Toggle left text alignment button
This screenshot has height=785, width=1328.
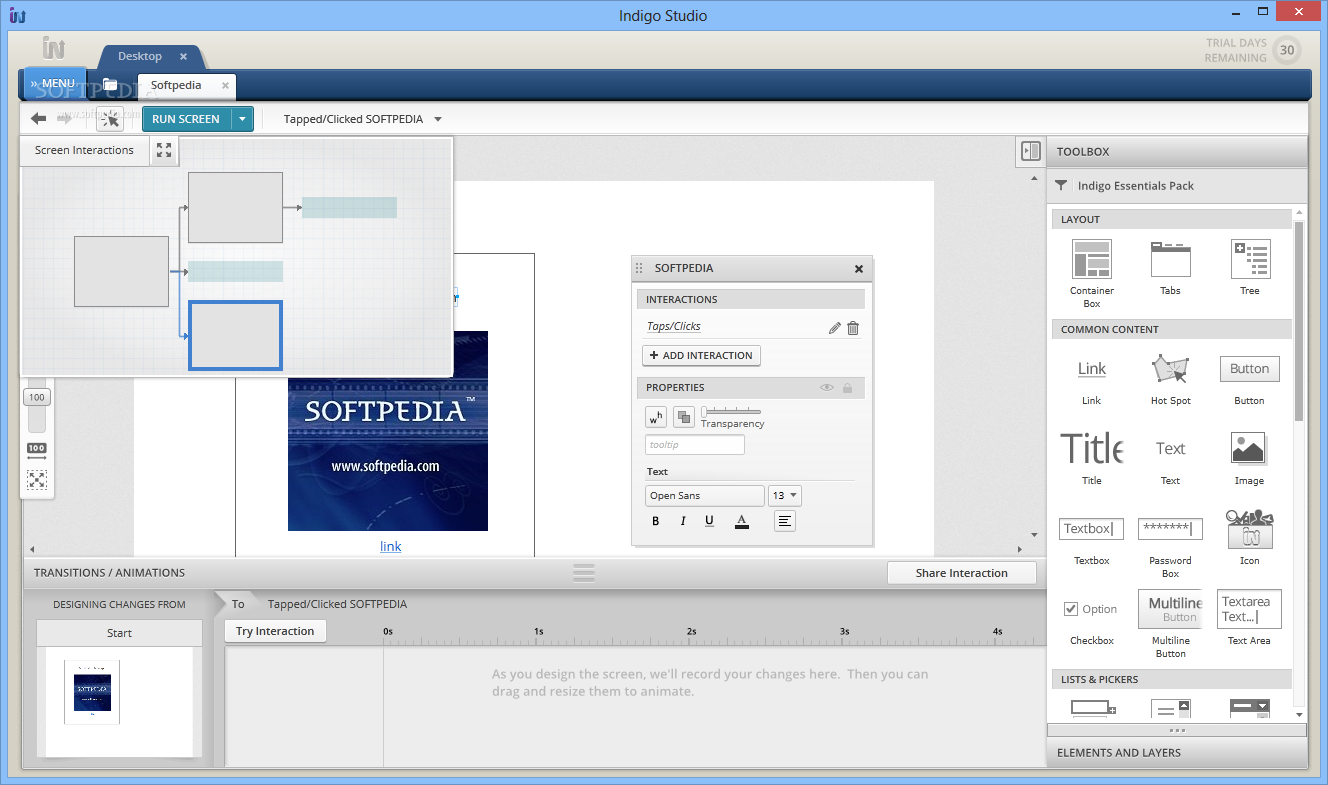click(785, 521)
